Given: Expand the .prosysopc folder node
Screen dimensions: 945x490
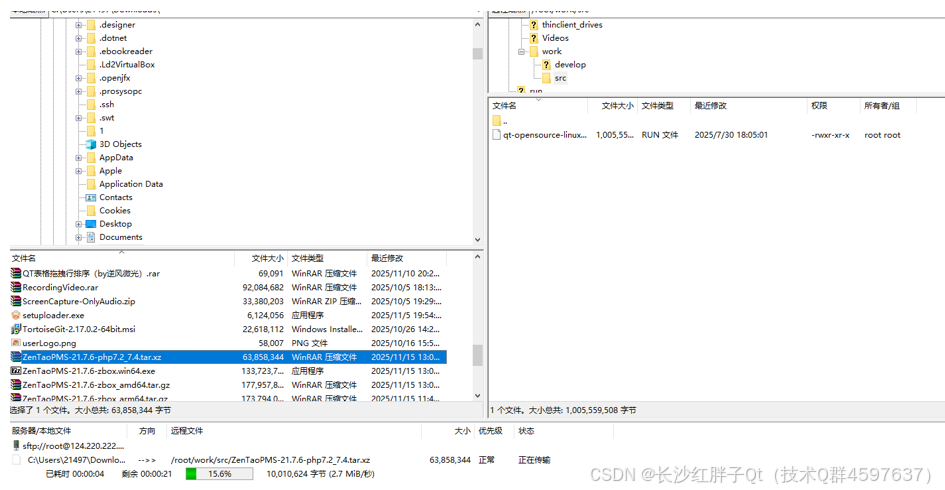Looking at the screenshot, I should click(x=78, y=92).
